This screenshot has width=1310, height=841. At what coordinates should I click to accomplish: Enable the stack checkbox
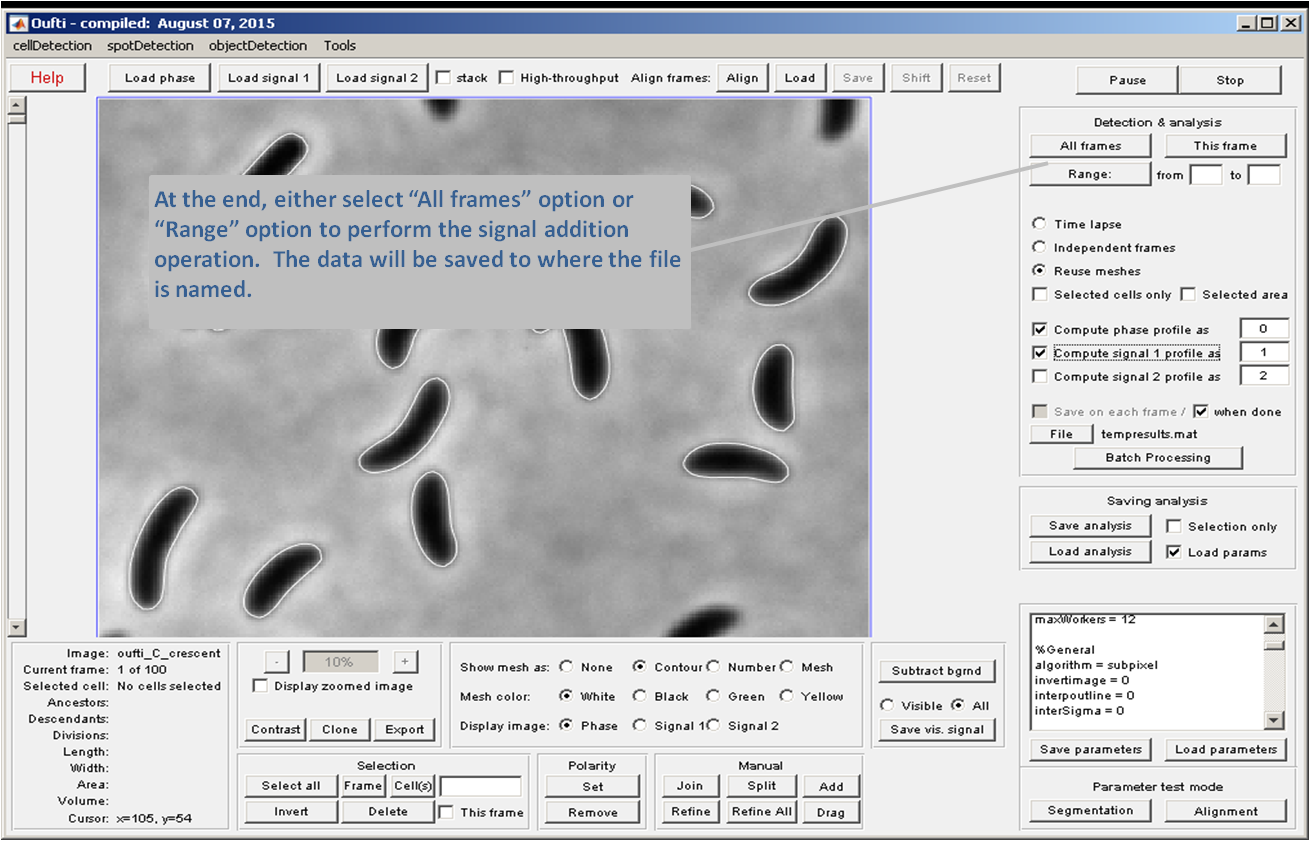[444, 78]
